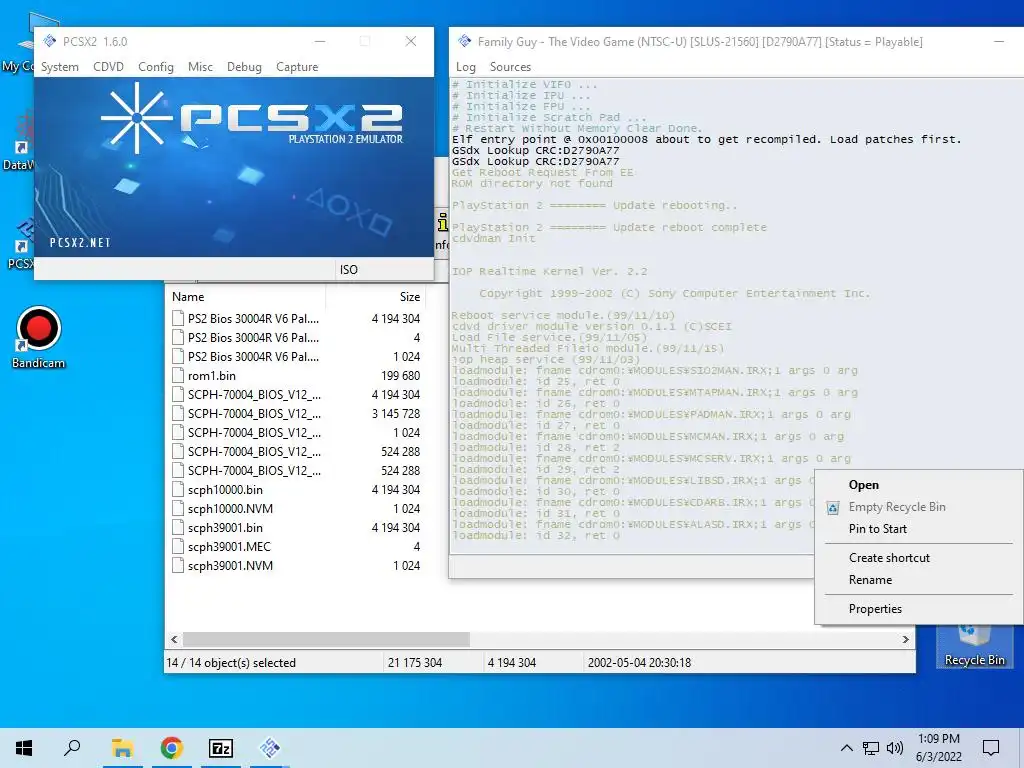Open the Sources menu in console window

pos(510,67)
